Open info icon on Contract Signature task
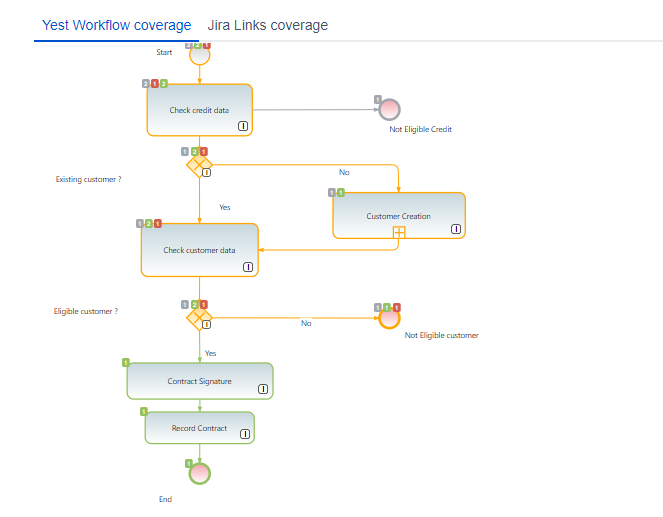This screenshot has width=663, height=517. (x=263, y=390)
